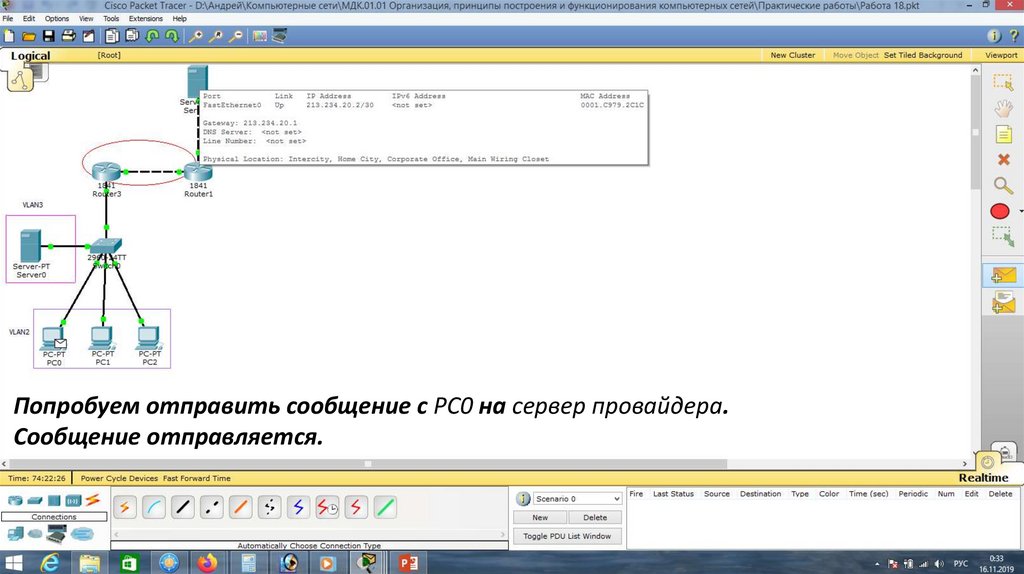Click Power Cycle Devices

pyautogui.click(x=119, y=478)
